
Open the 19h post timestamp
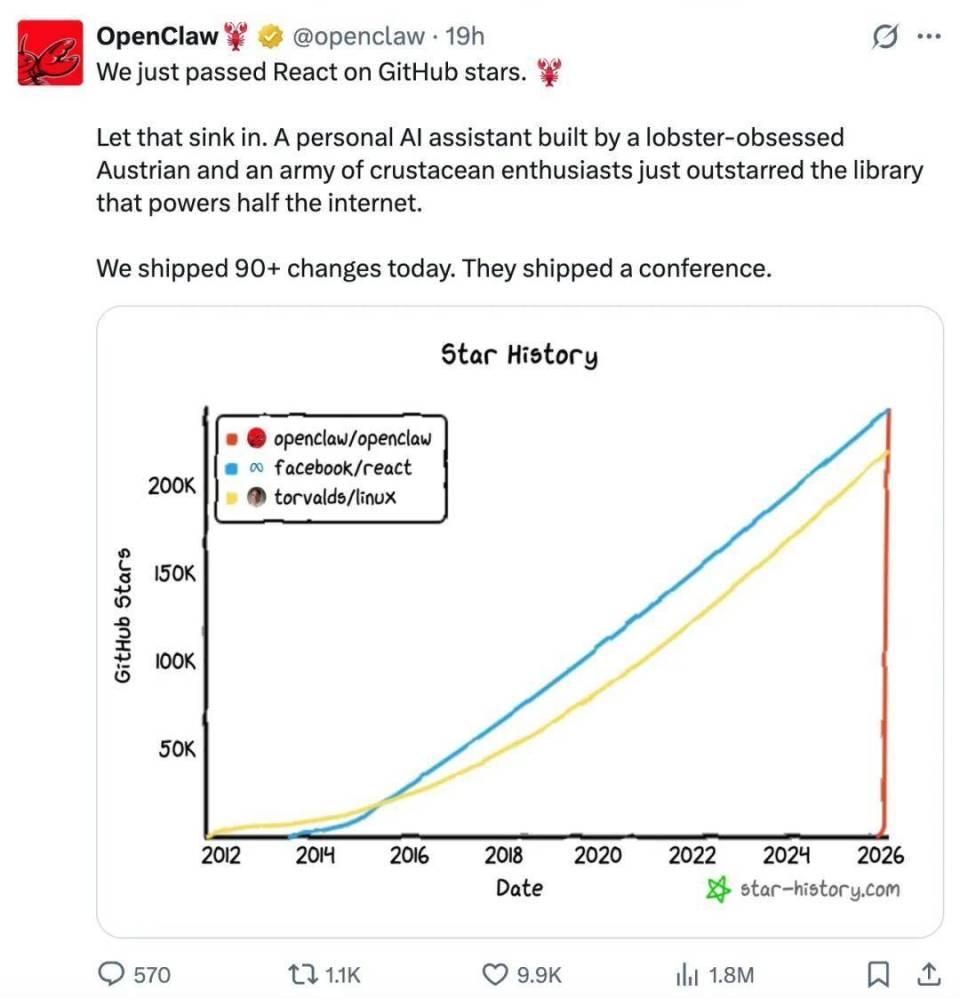[464, 37]
